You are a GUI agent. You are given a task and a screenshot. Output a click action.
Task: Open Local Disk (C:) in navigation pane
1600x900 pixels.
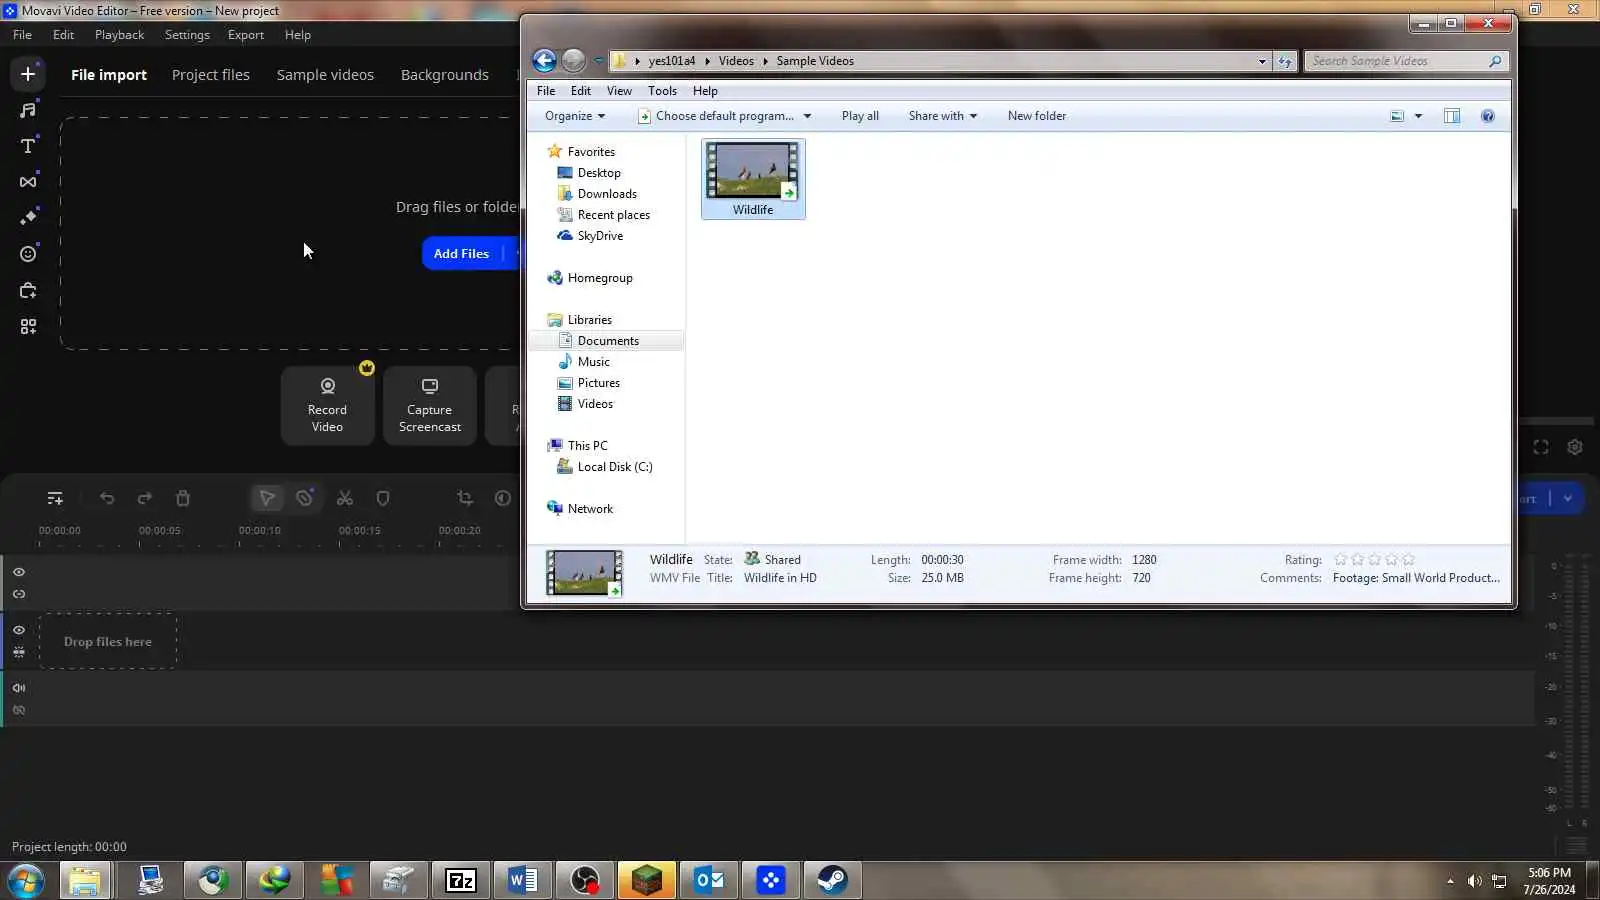(615, 467)
